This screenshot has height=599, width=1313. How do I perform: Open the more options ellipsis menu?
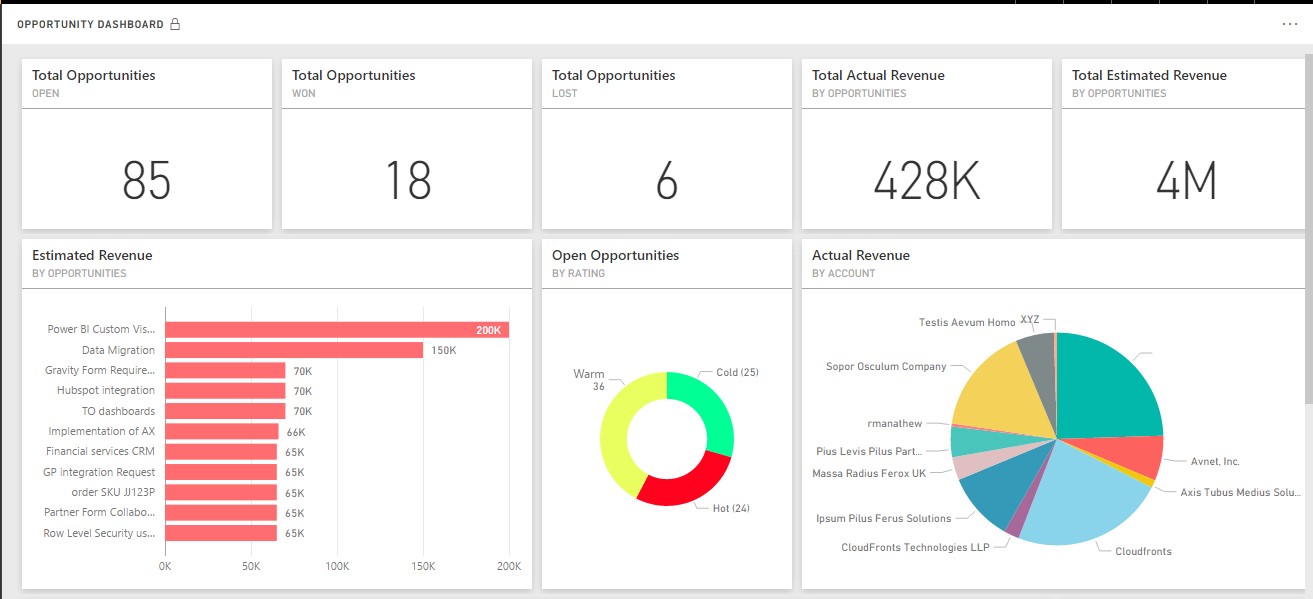click(1289, 24)
